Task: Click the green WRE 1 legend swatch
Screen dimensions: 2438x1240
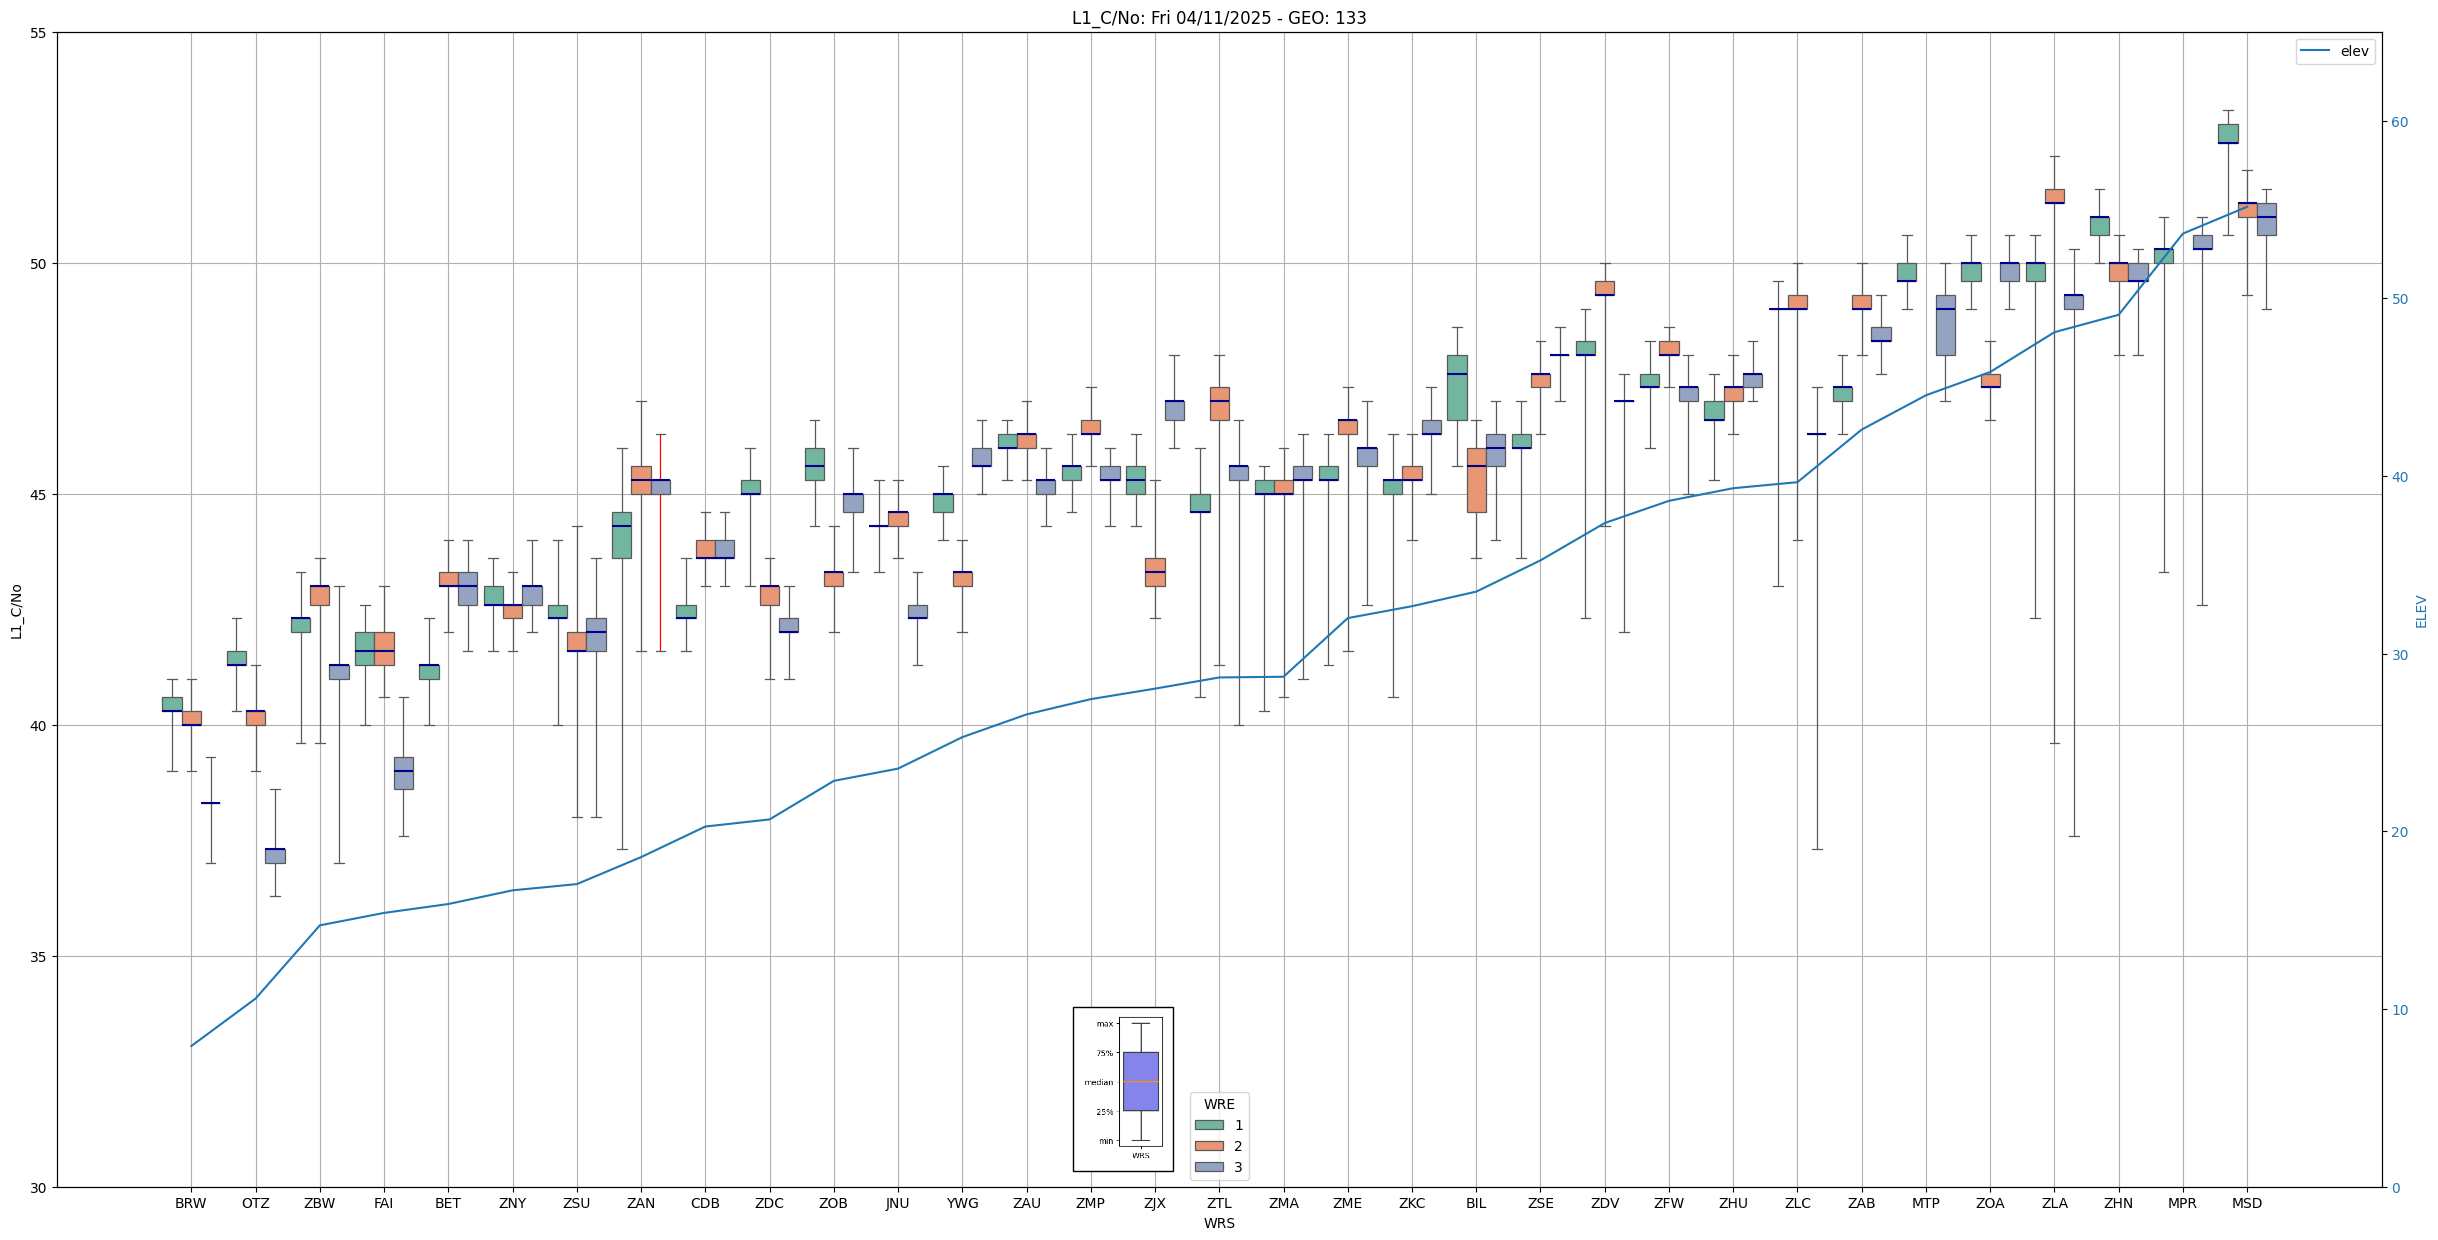Action: 1208,1125
